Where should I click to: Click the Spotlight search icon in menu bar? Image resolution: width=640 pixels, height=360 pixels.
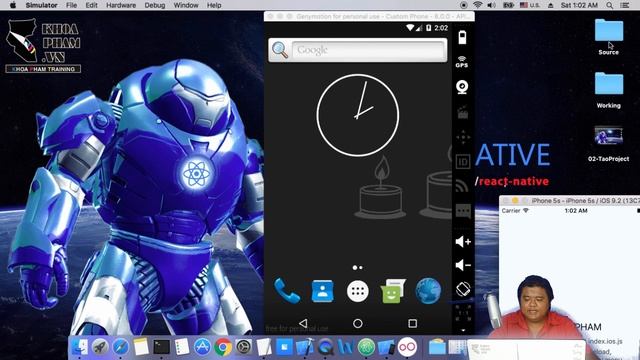[609, 5]
